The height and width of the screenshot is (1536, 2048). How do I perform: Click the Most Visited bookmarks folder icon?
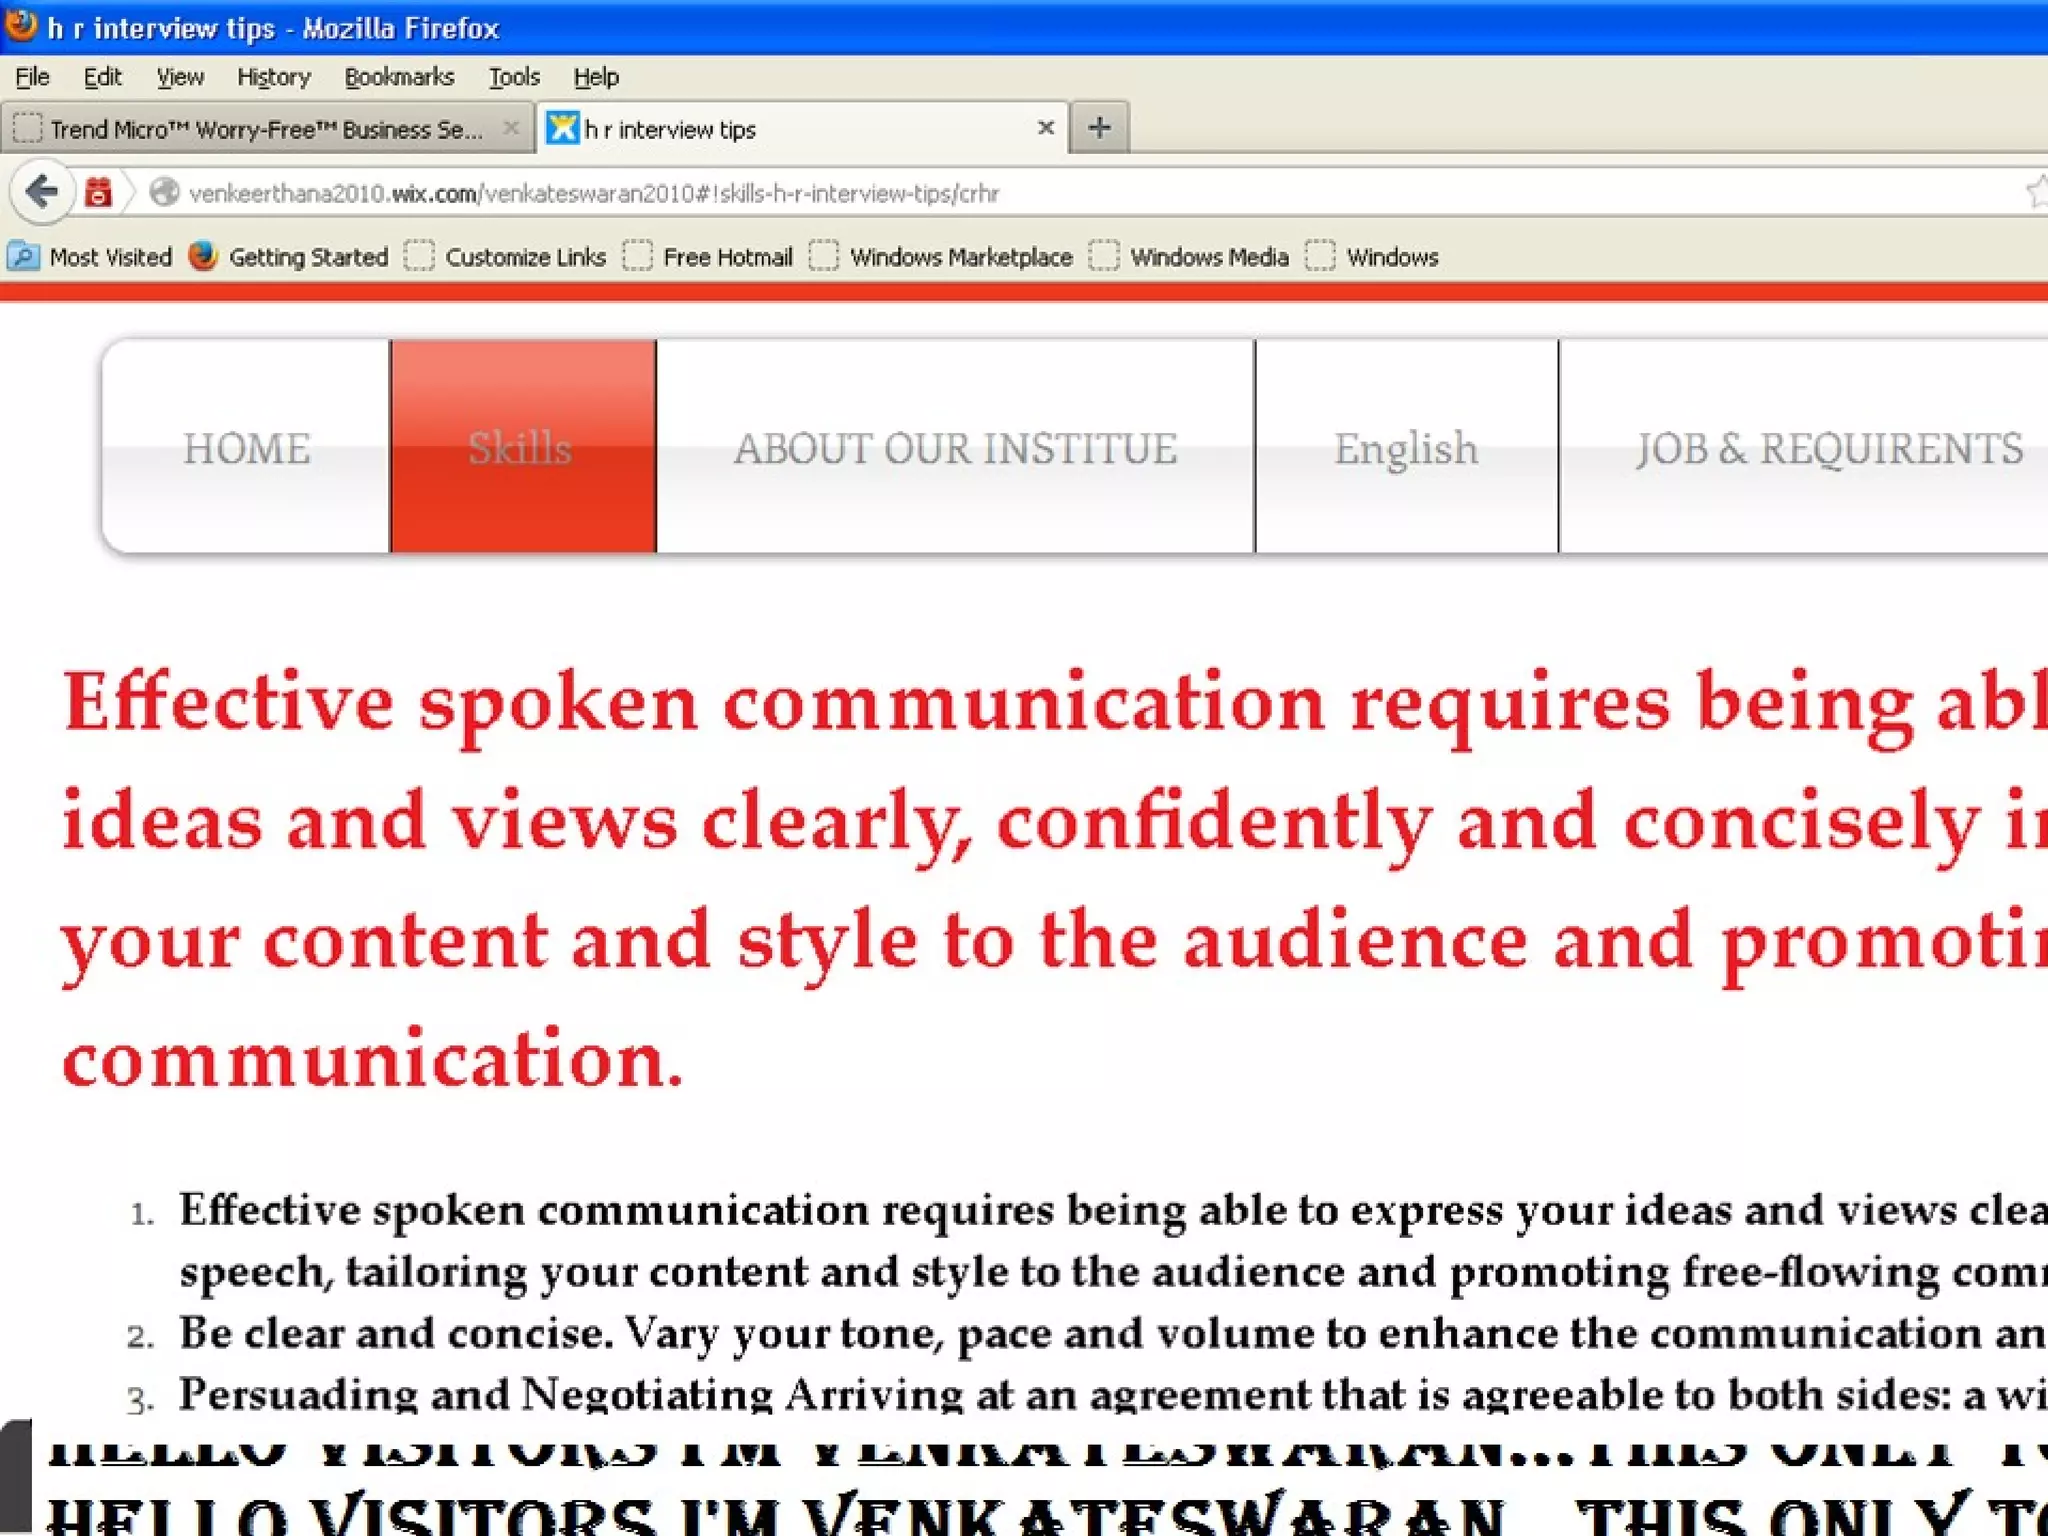23,257
